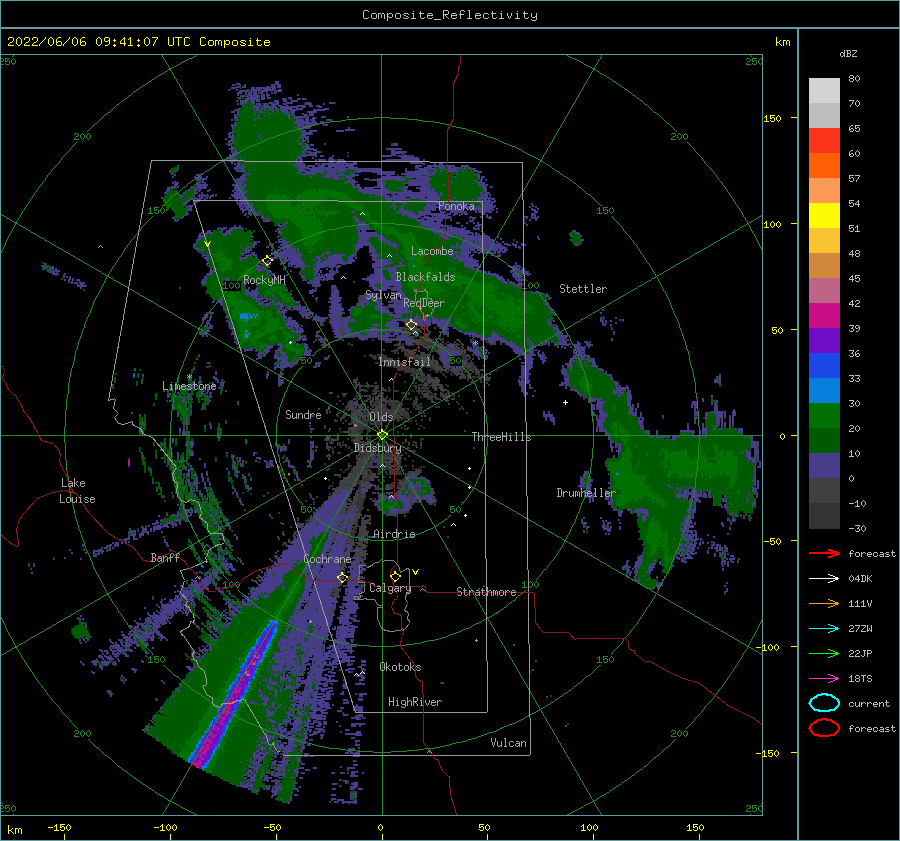Viewport: 900px width, 841px height.
Task: Click the current legend text label
Action: point(869,703)
